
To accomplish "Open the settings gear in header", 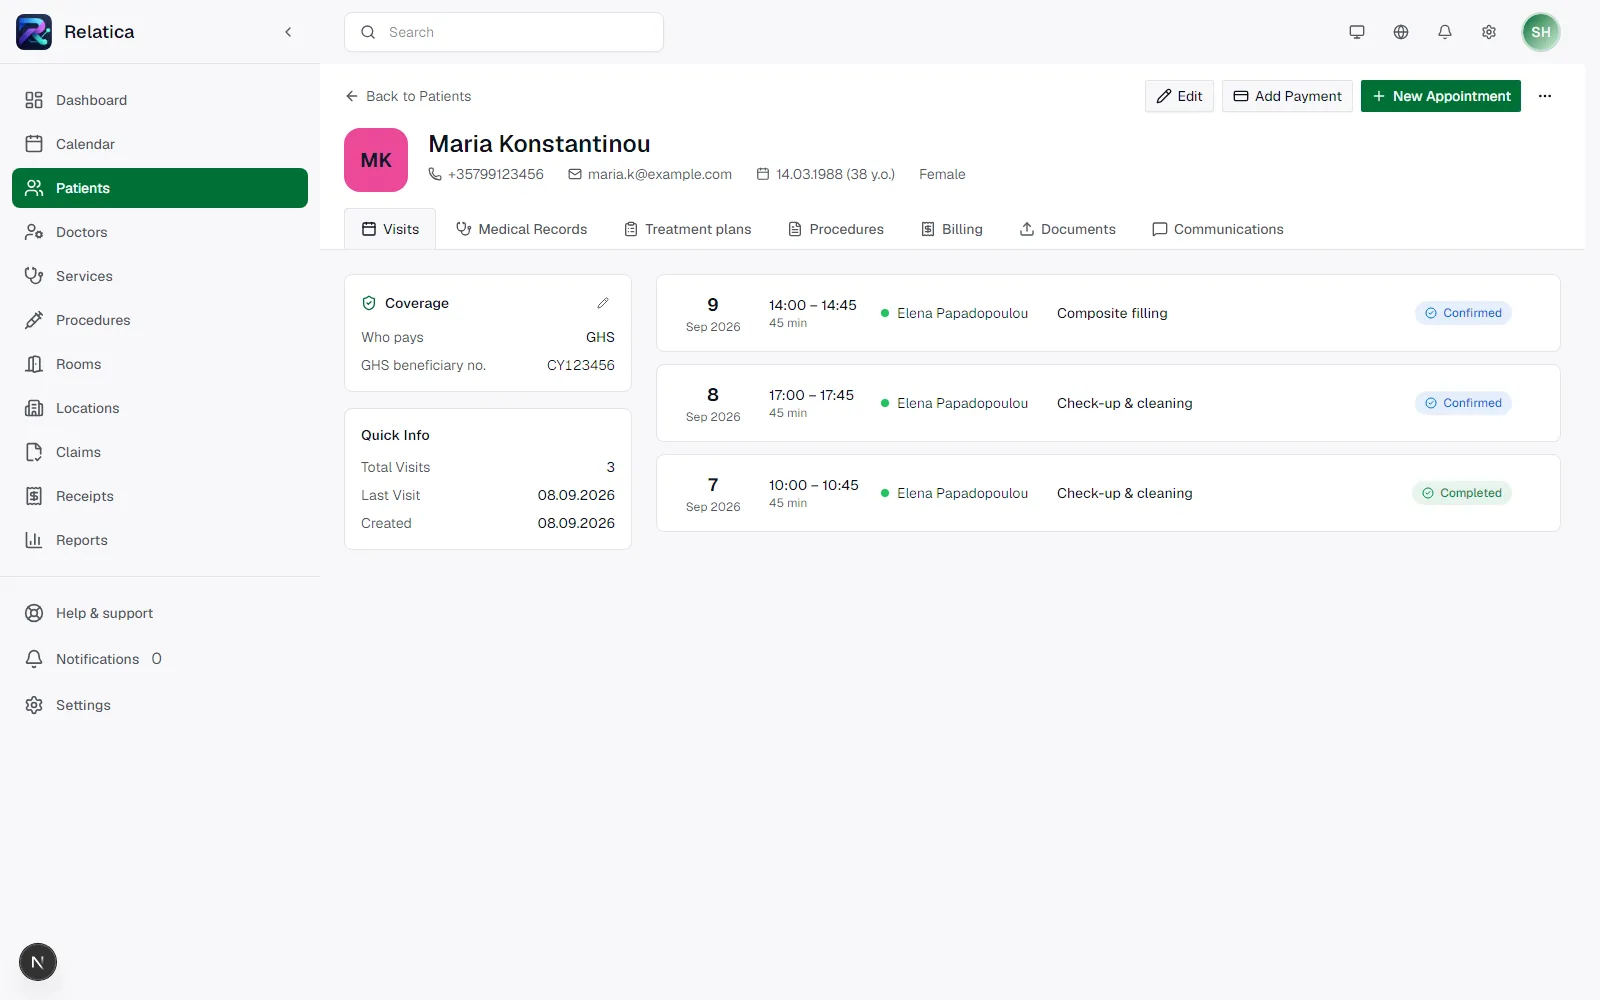I will (1489, 32).
